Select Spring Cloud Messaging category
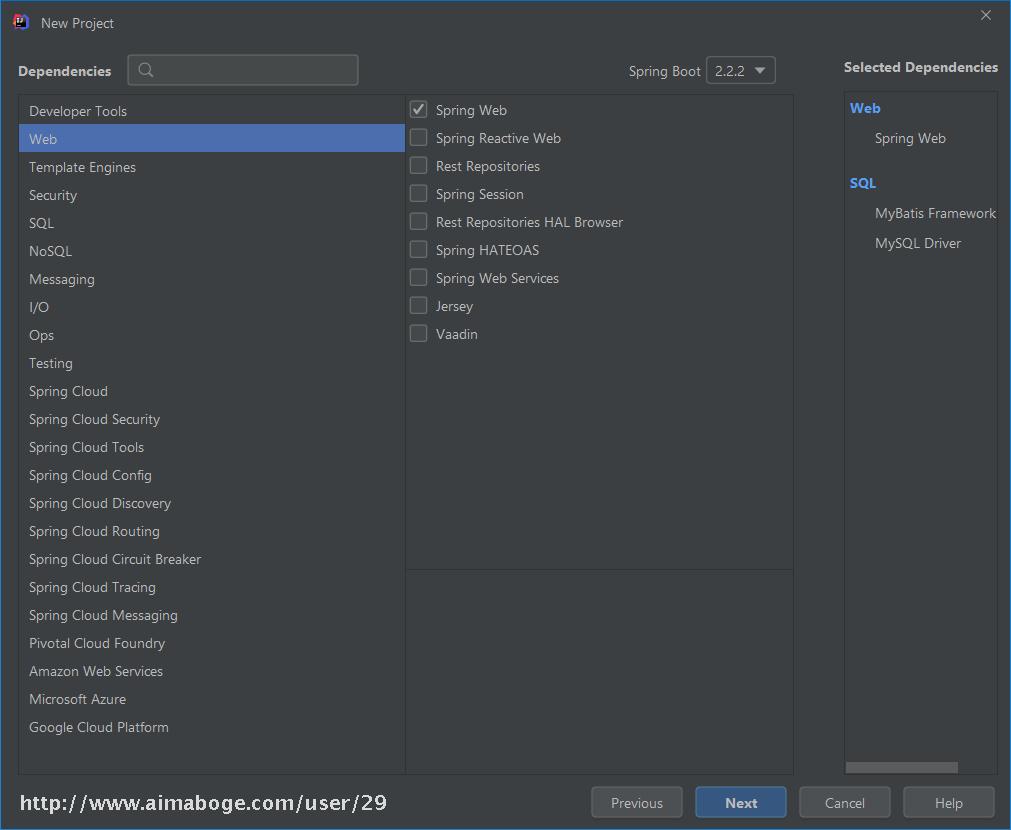Image resolution: width=1011 pixels, height=830 pixels. point(211,615)
